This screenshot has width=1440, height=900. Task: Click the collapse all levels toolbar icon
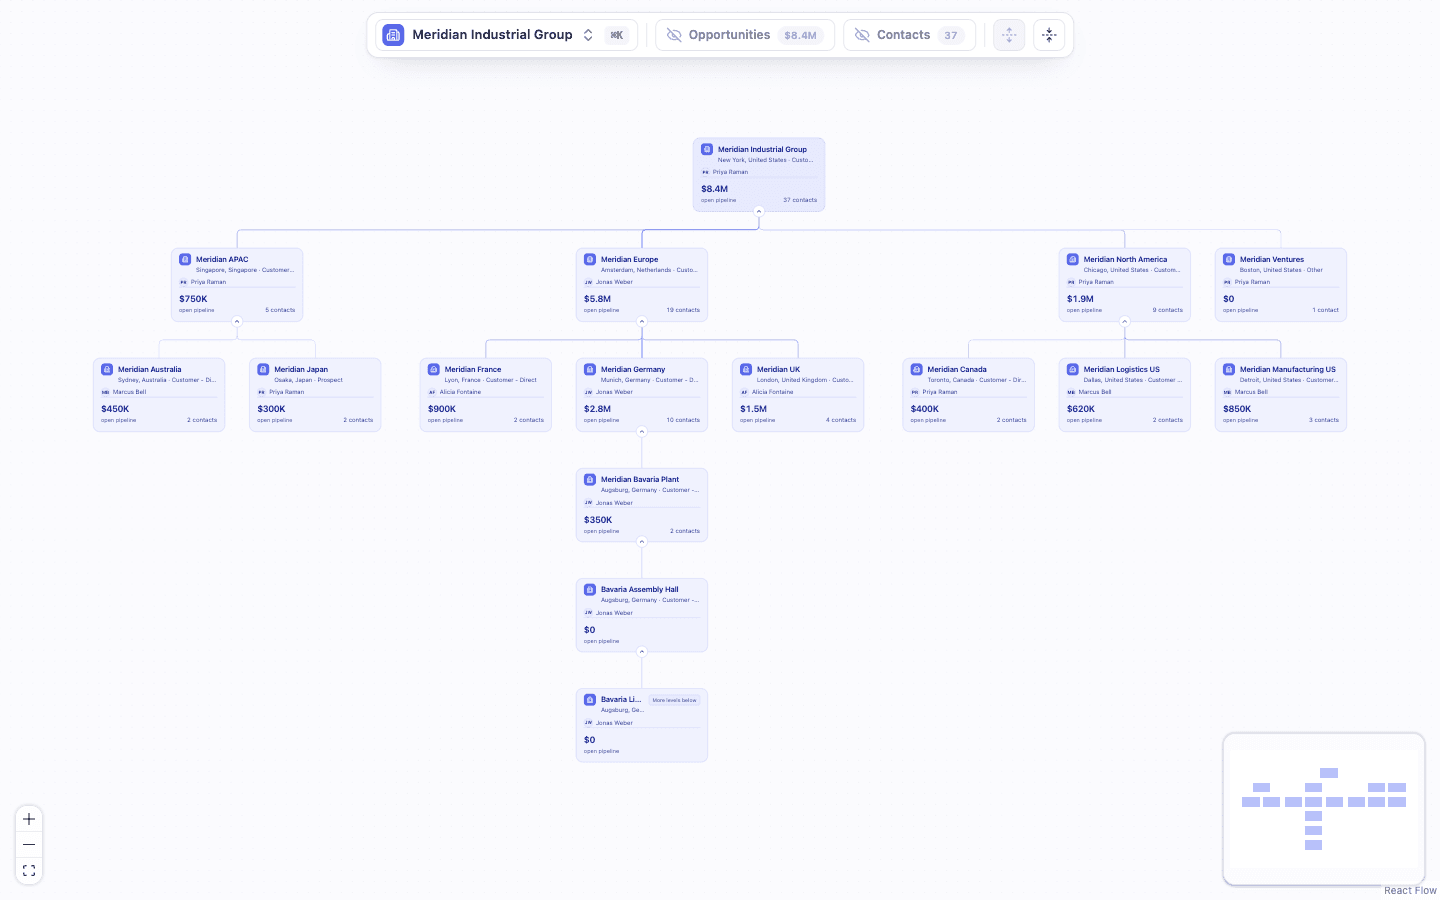point(1049,35)
